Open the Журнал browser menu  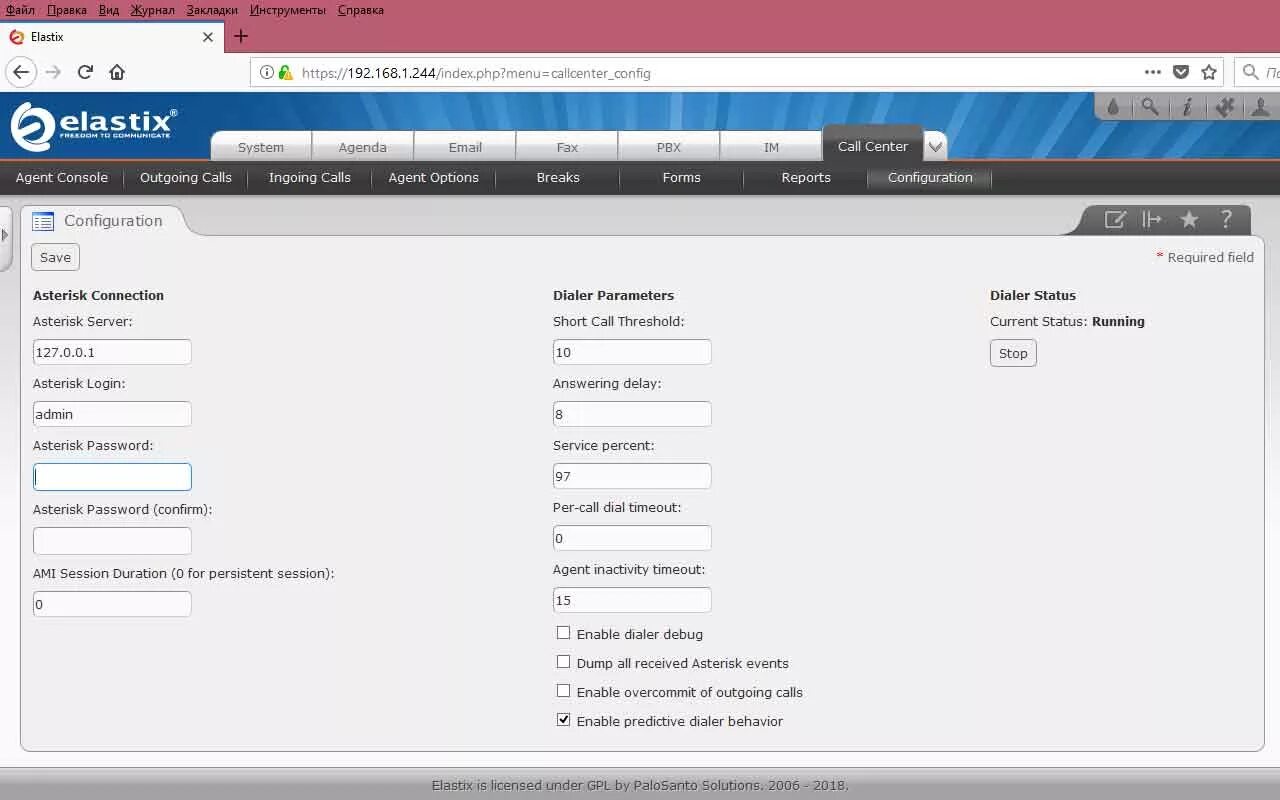coord(152,10)
